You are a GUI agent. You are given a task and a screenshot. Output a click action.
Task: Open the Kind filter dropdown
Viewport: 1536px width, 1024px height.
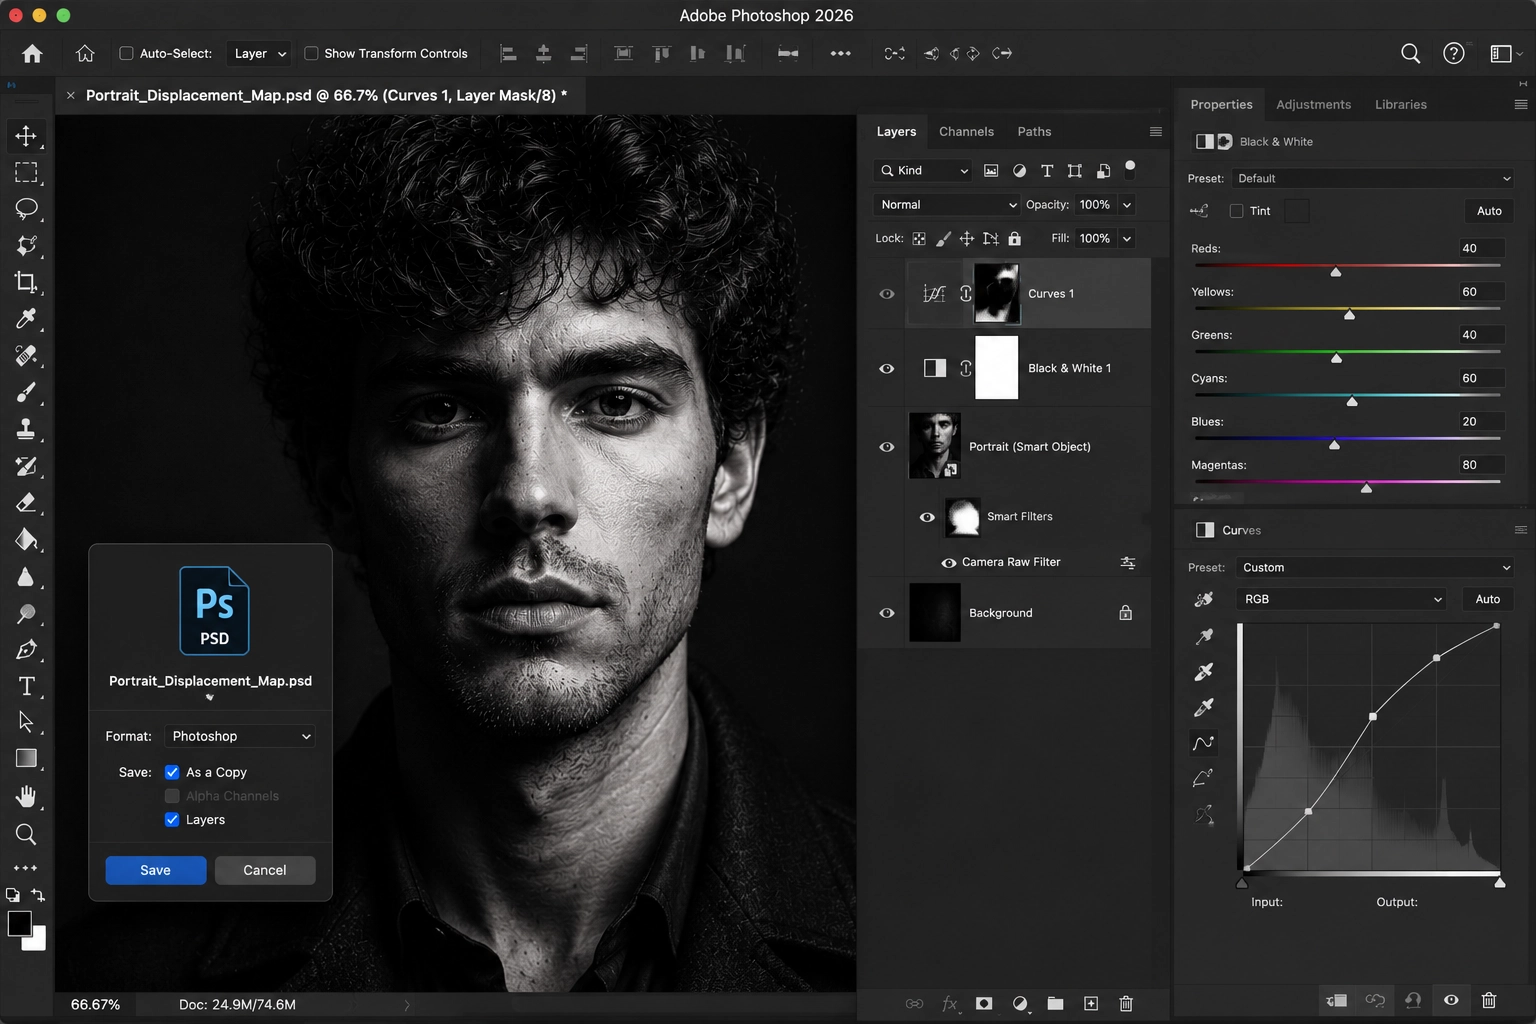(923, 171)
